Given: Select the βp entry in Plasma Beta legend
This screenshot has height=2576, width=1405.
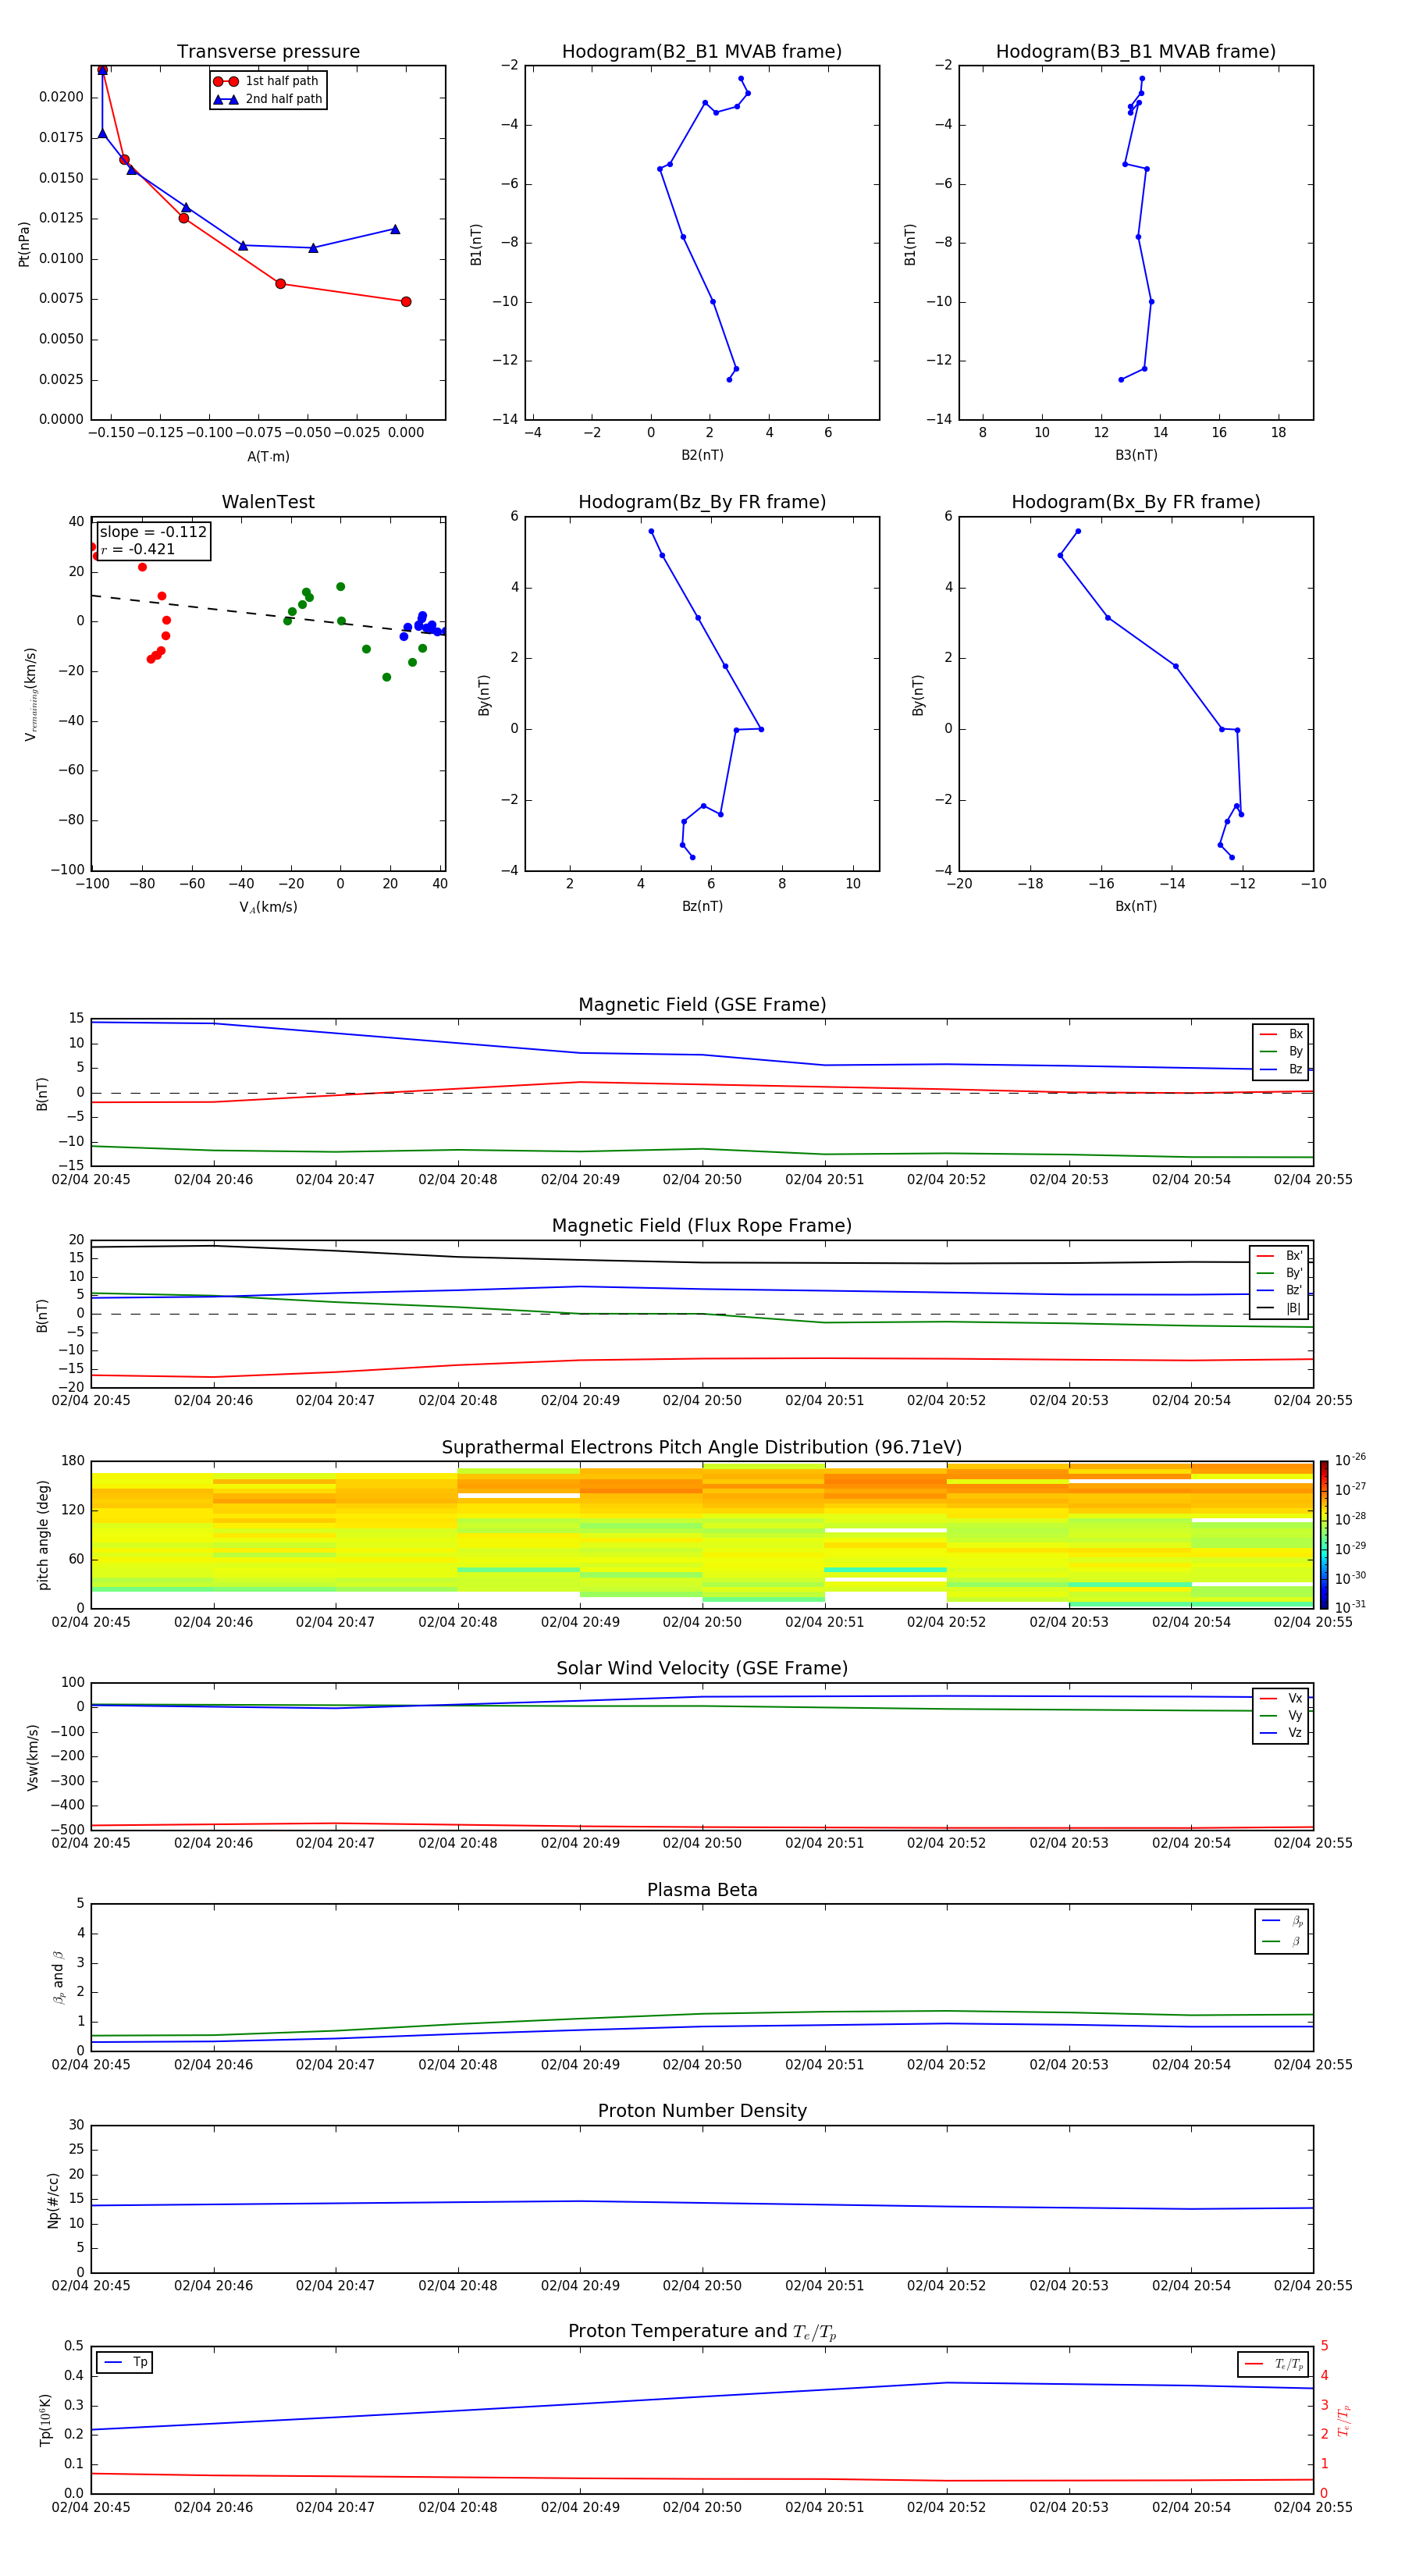Looking at the screenshot, I should (1282, 1921).
